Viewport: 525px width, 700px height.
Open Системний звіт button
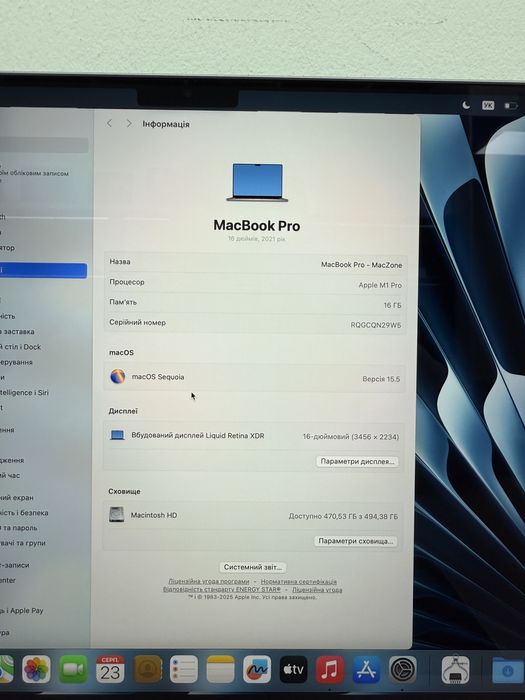click(x=253, y=567)
